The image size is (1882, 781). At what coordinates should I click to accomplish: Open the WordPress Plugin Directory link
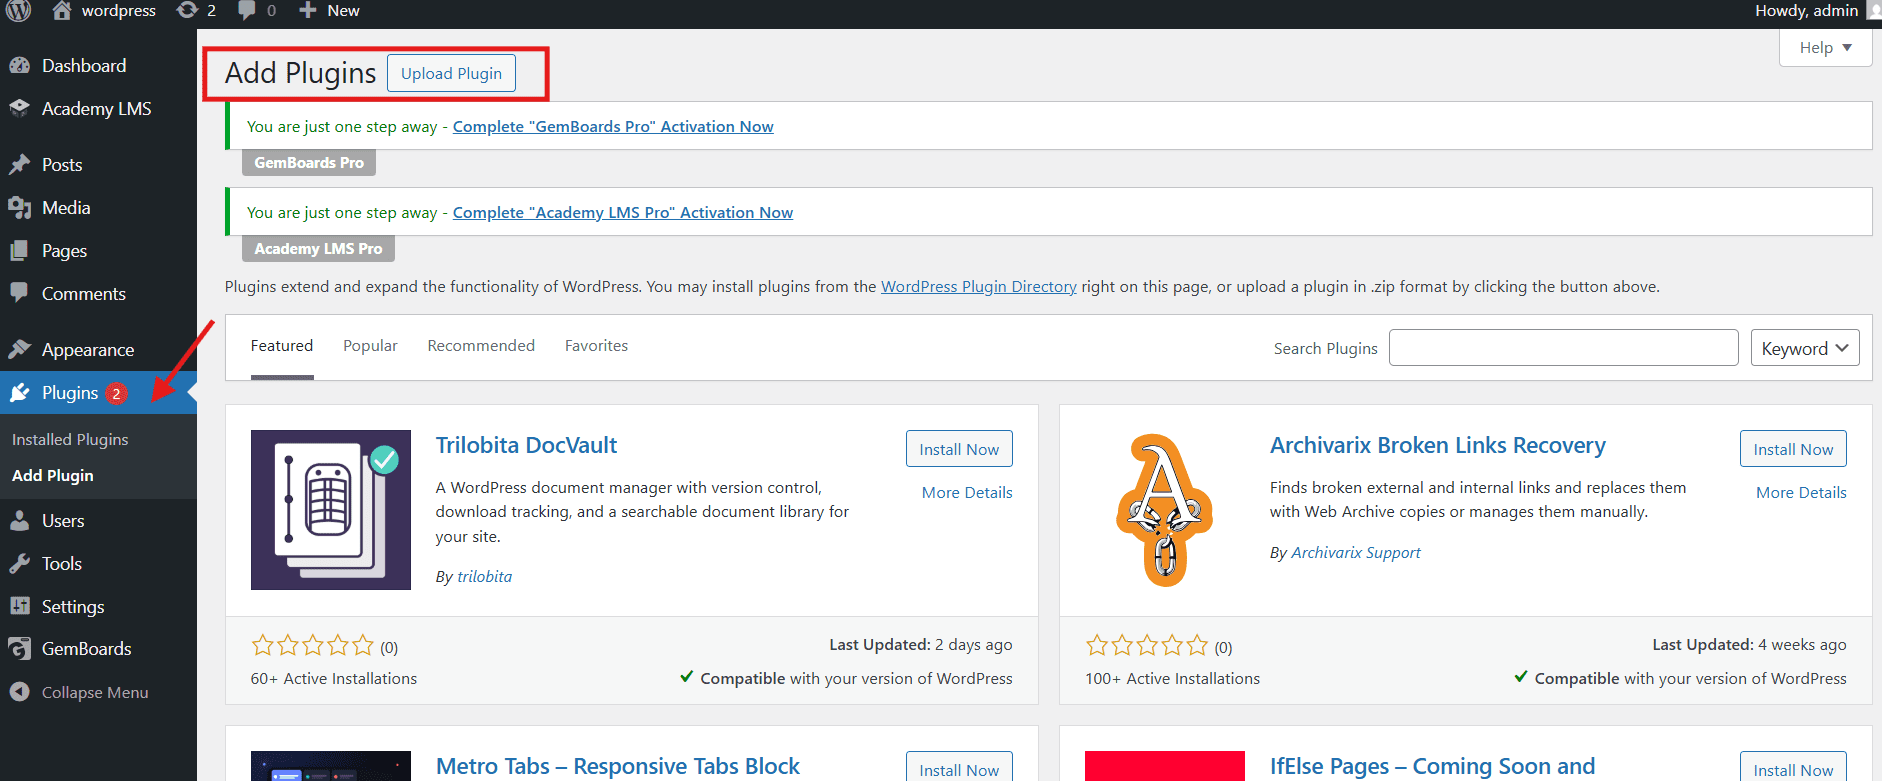978,287
